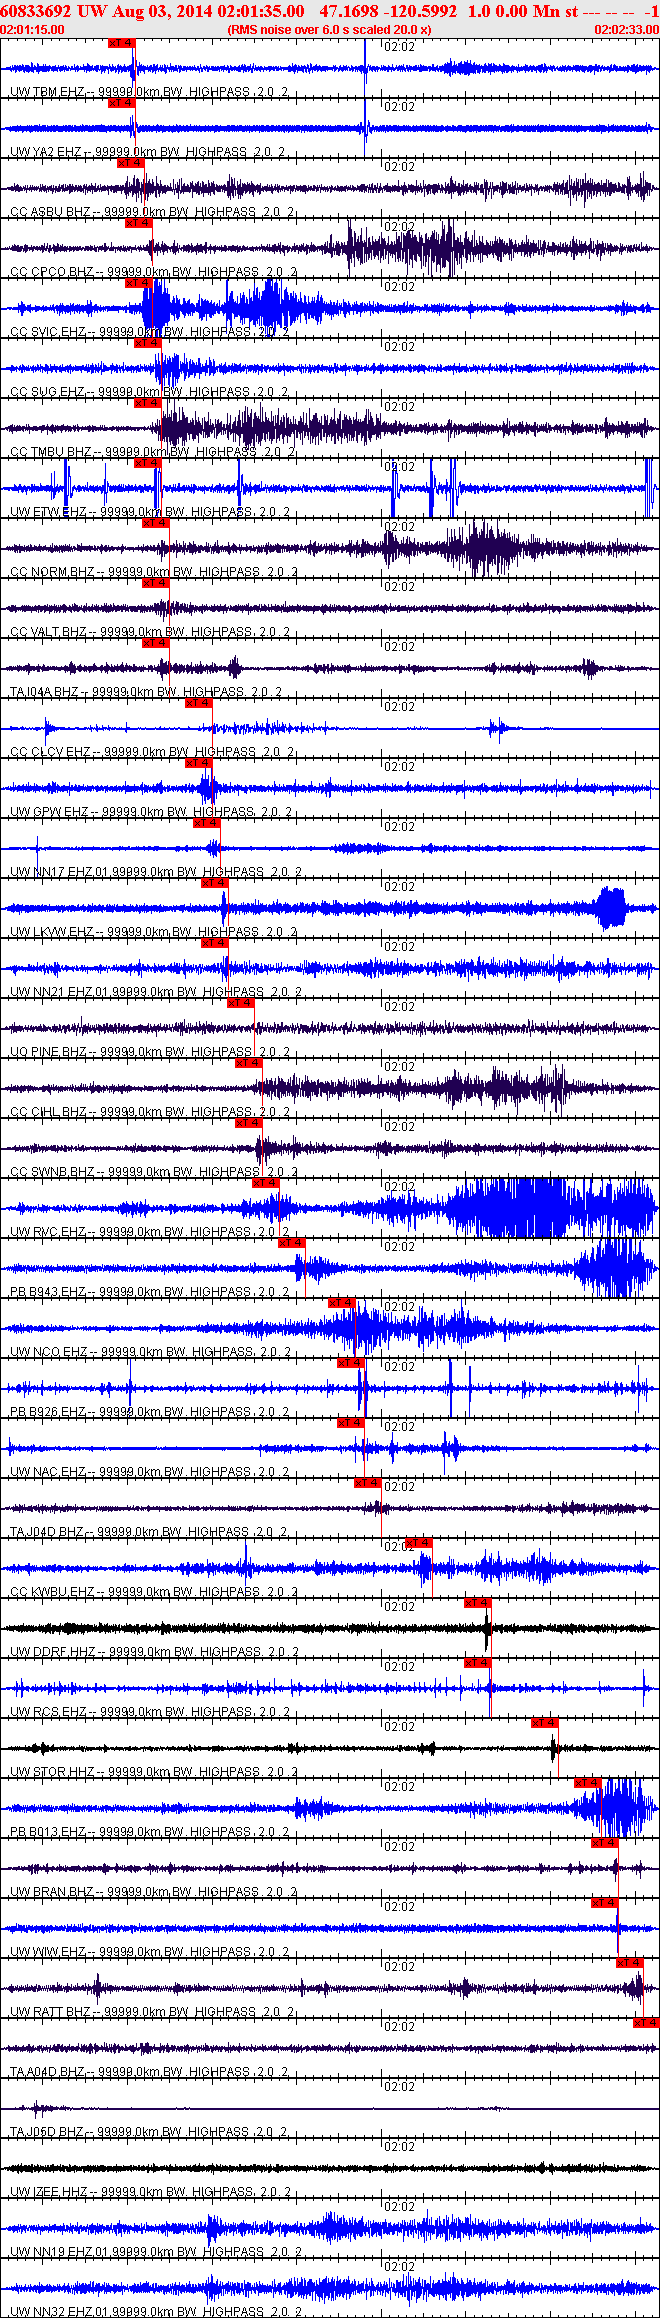Select the TA J05D BHZ station label
This screenshot has width=660, height=2318.
[x=148, y=2132]
